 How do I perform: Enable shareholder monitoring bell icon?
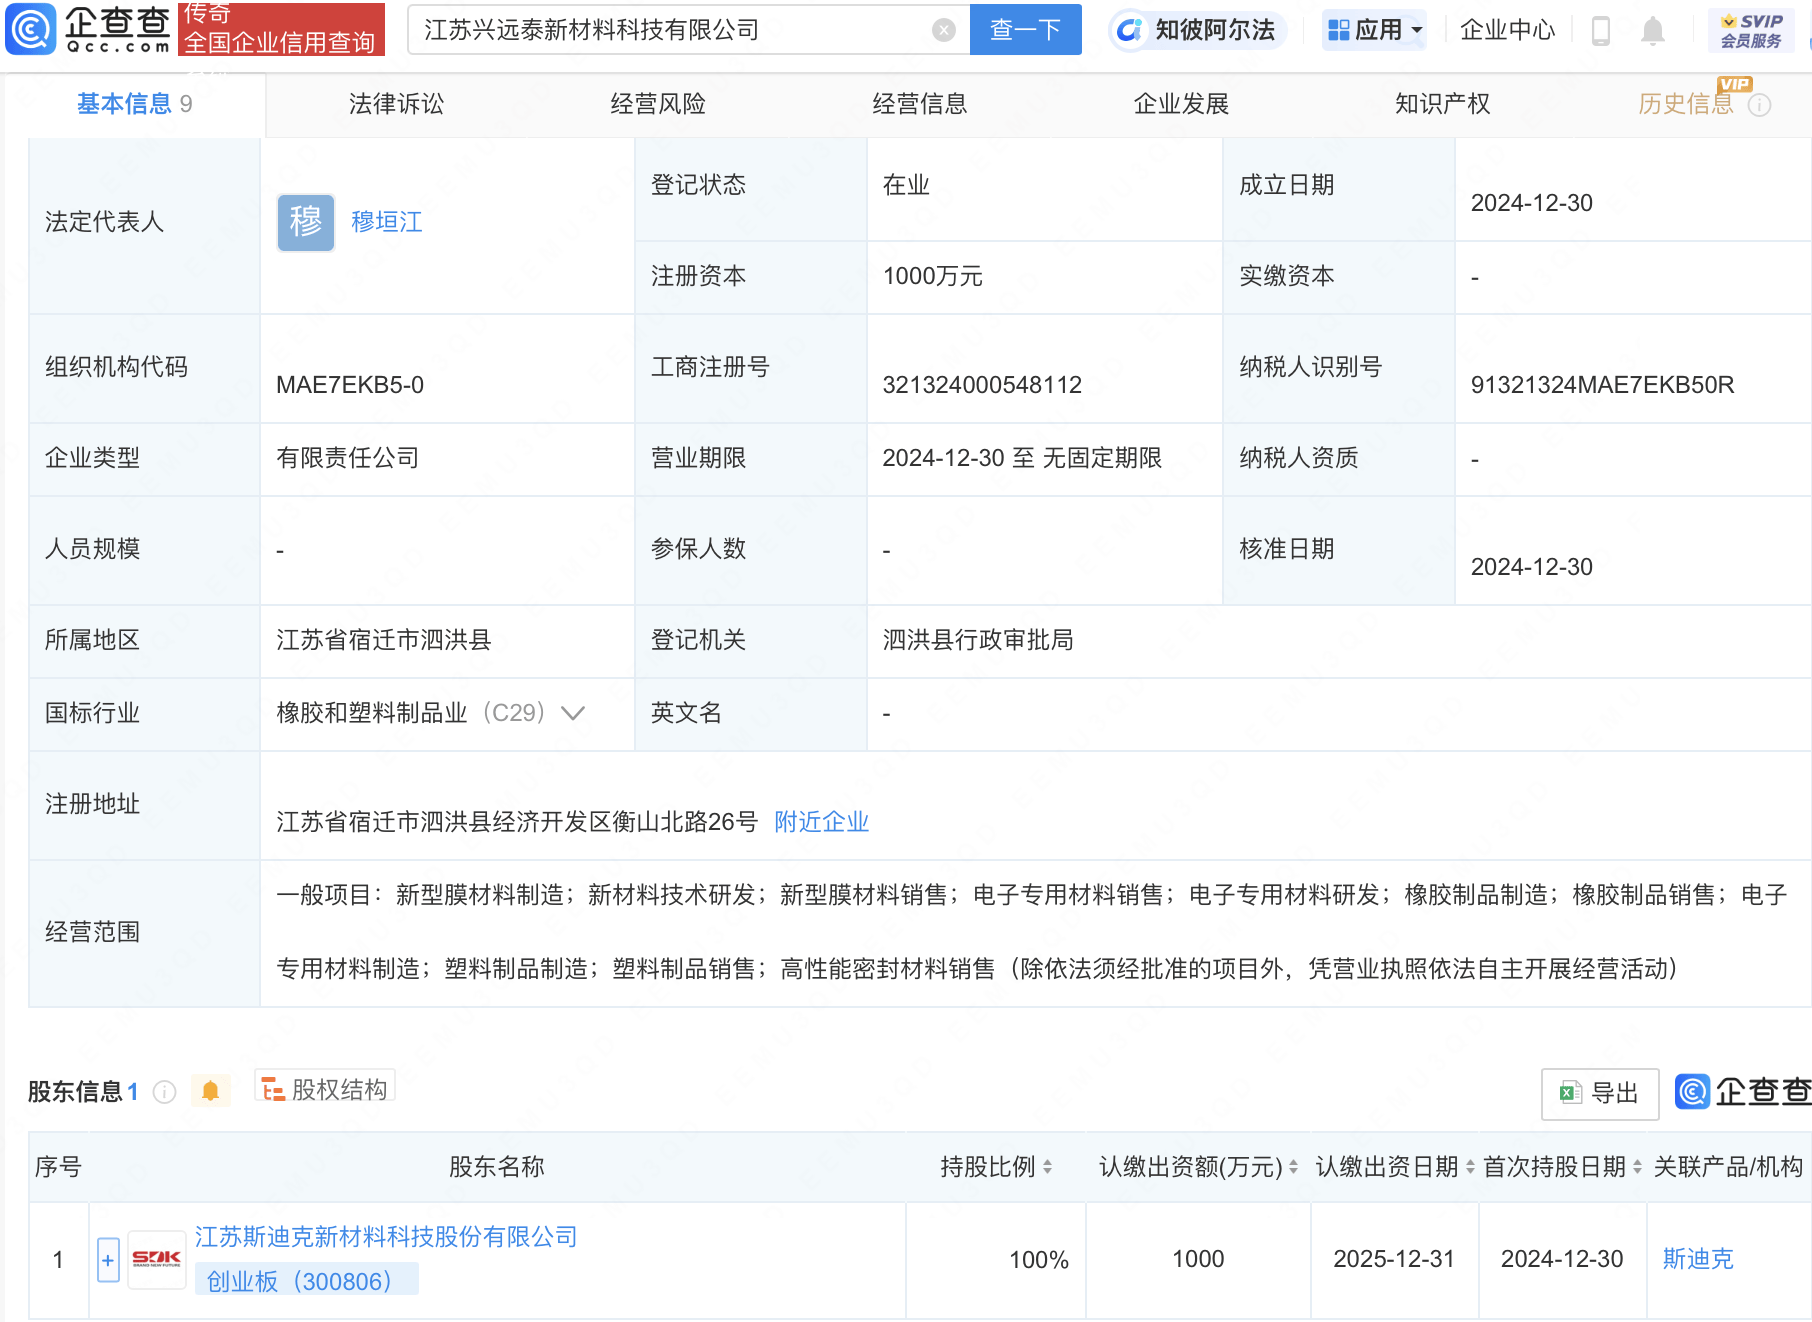pos(210,1091)
